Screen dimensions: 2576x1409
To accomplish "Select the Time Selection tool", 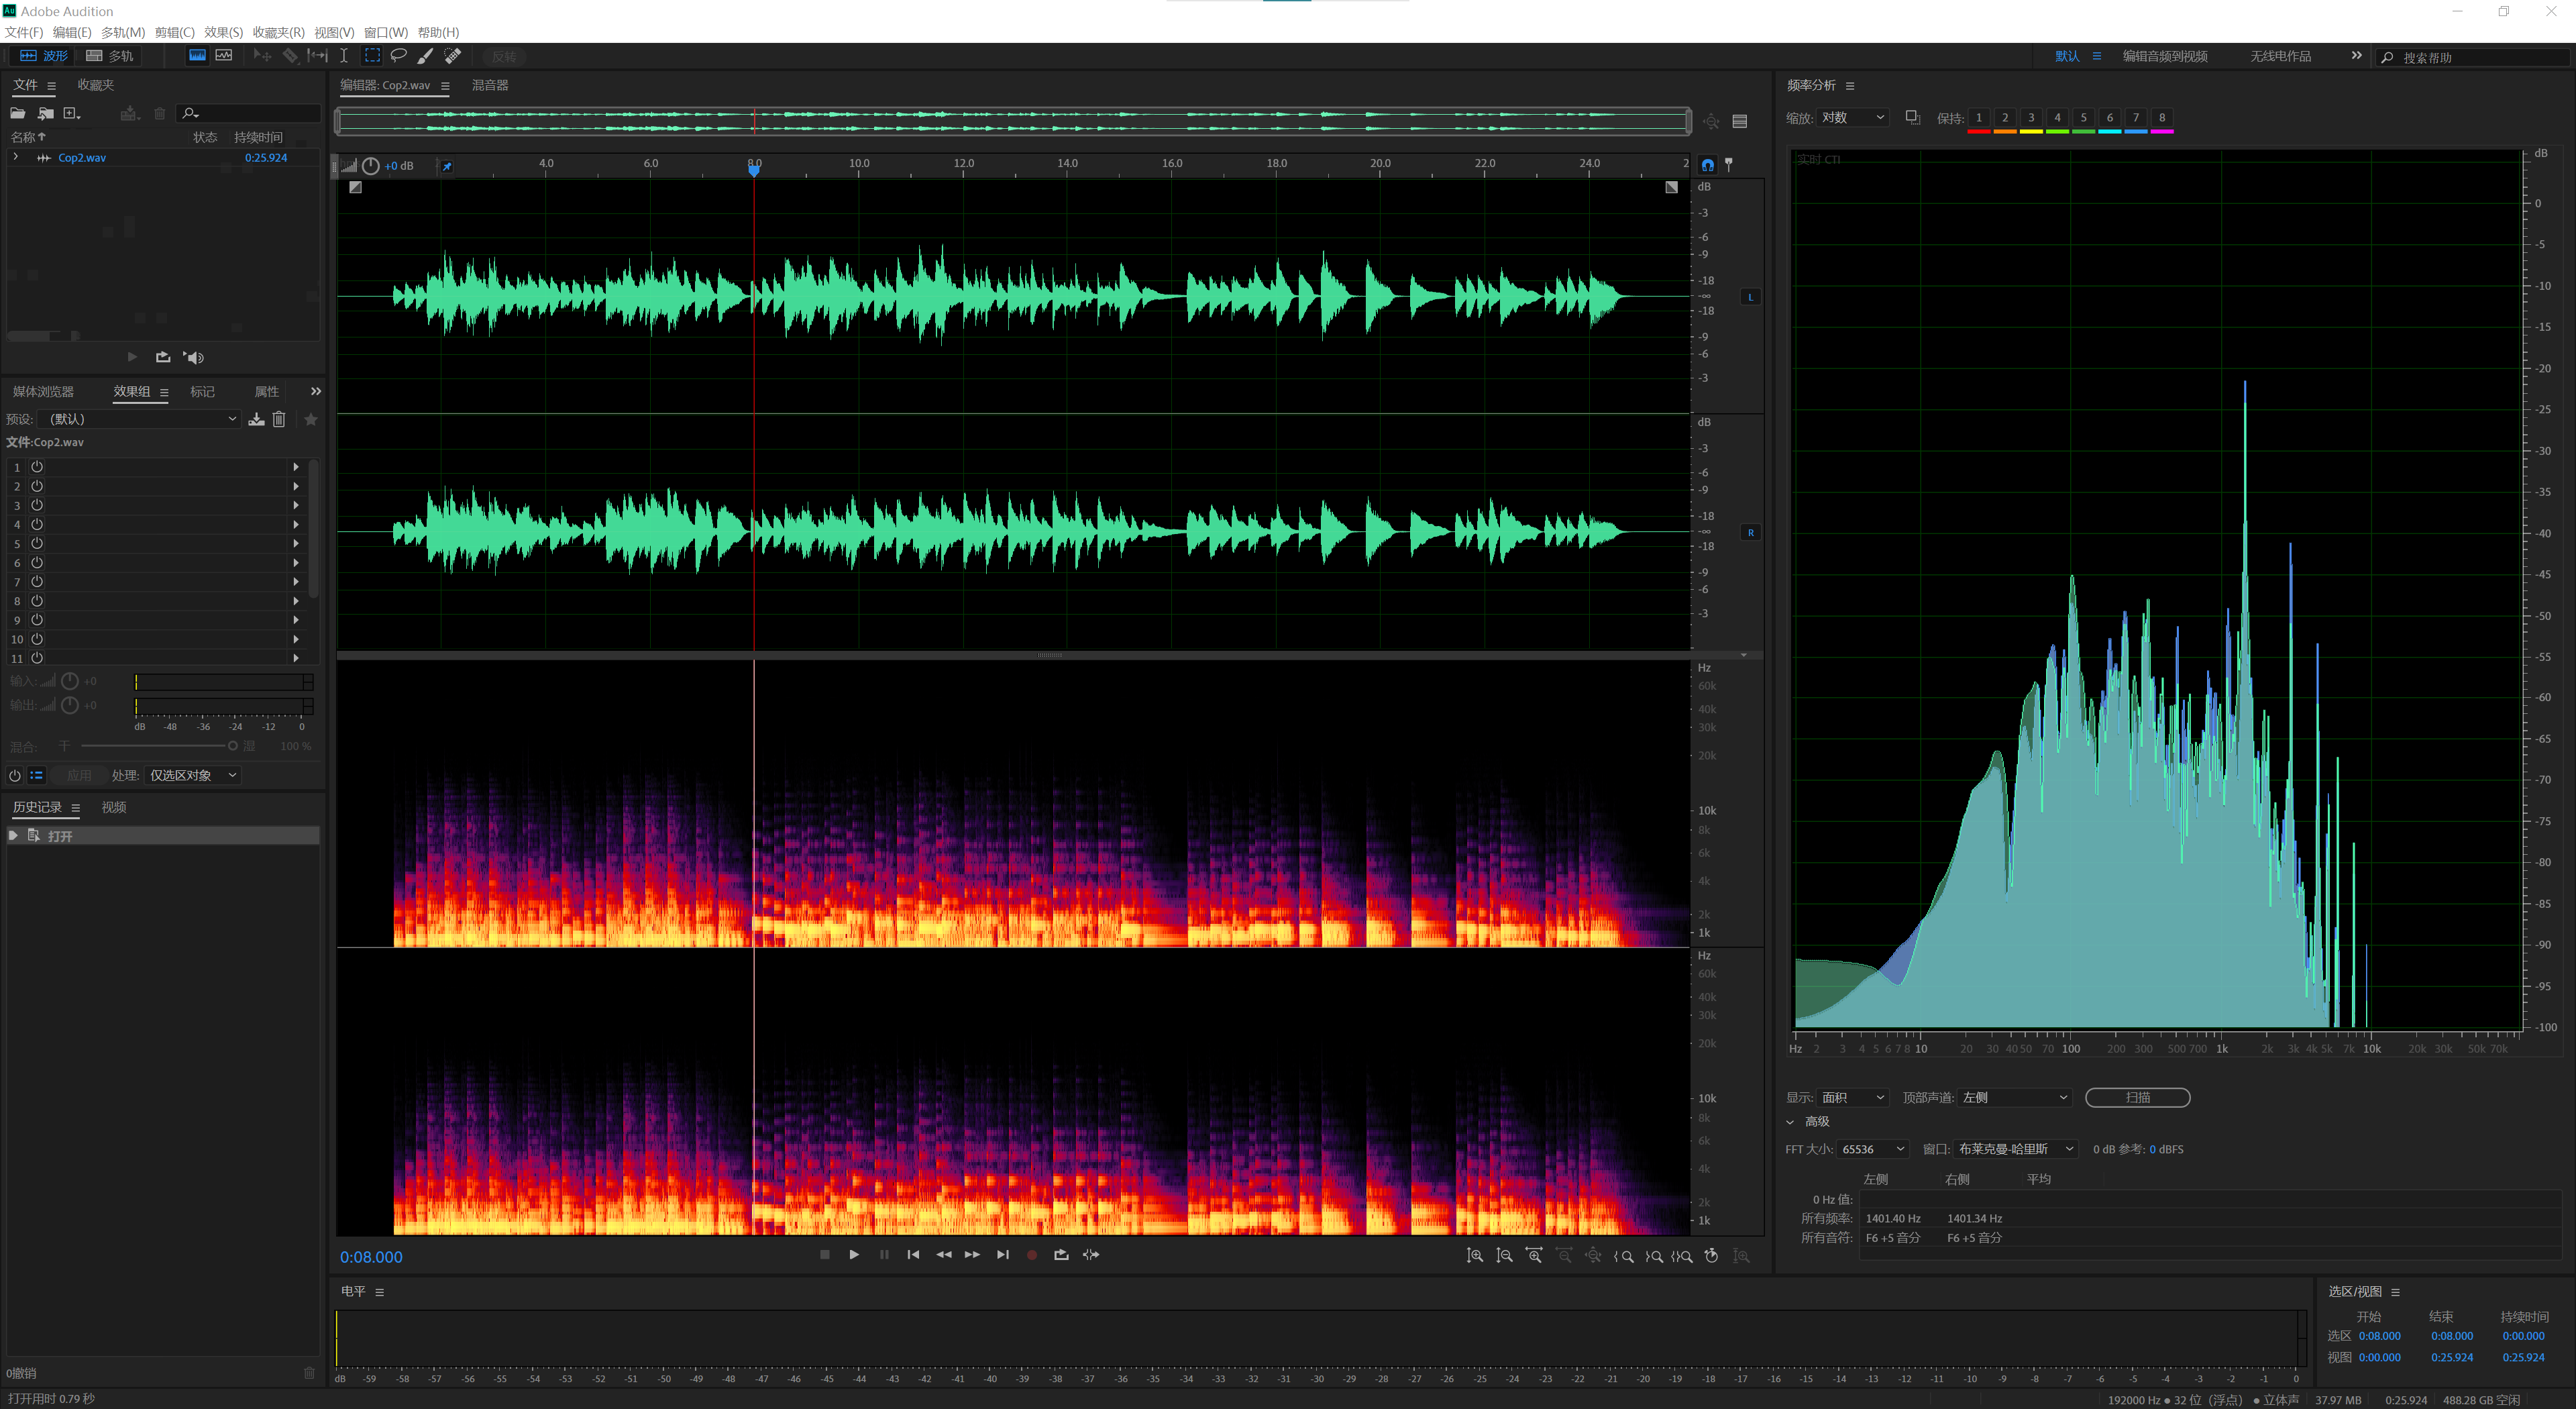I will (344, 56).
